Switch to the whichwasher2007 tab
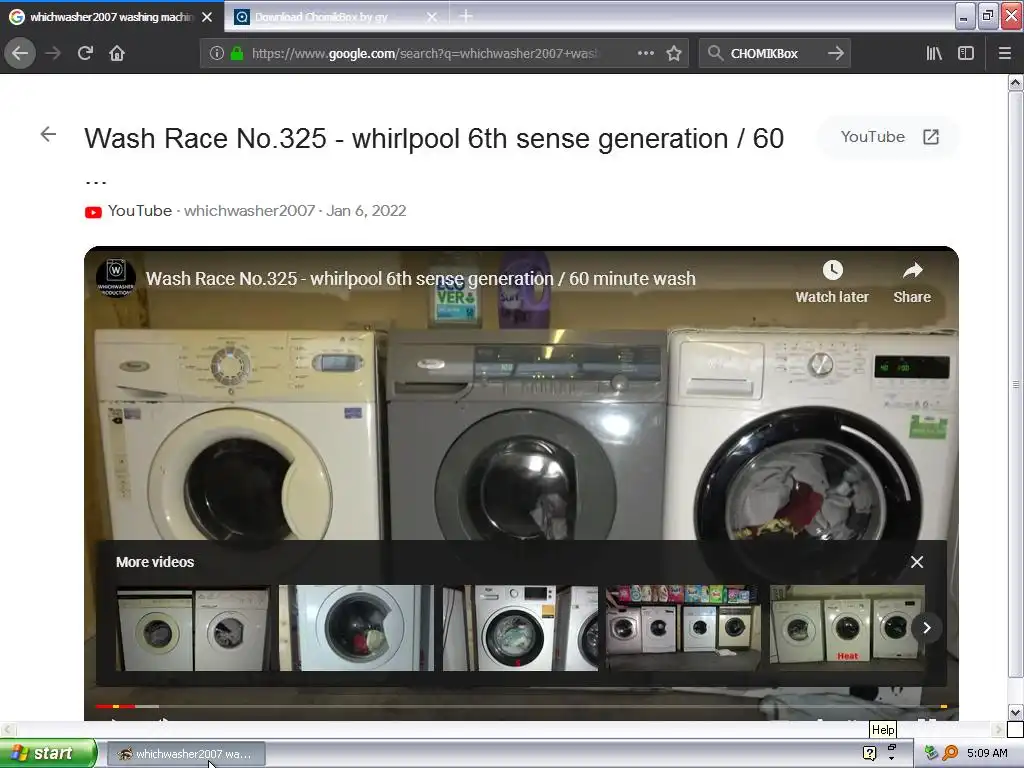Viewport: 1024px width, 768px height. coord(111,17)
